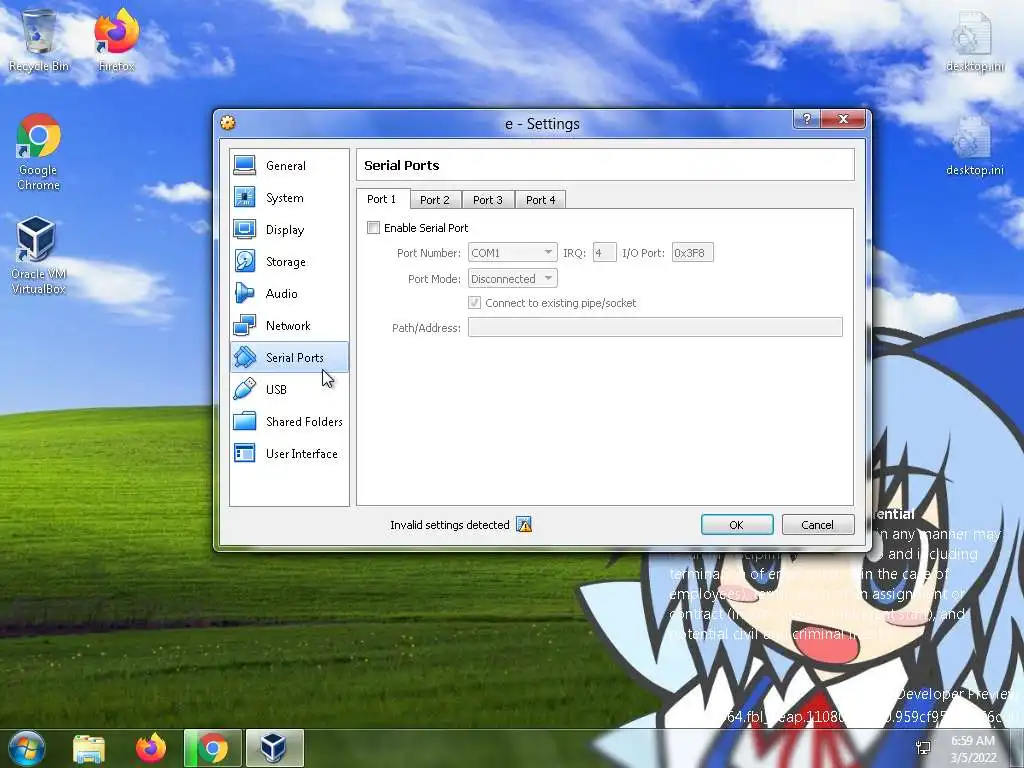Click the Path/Address input field
Image resolution: width=1024 pixels, height=768 pixels.
point(655,327)
